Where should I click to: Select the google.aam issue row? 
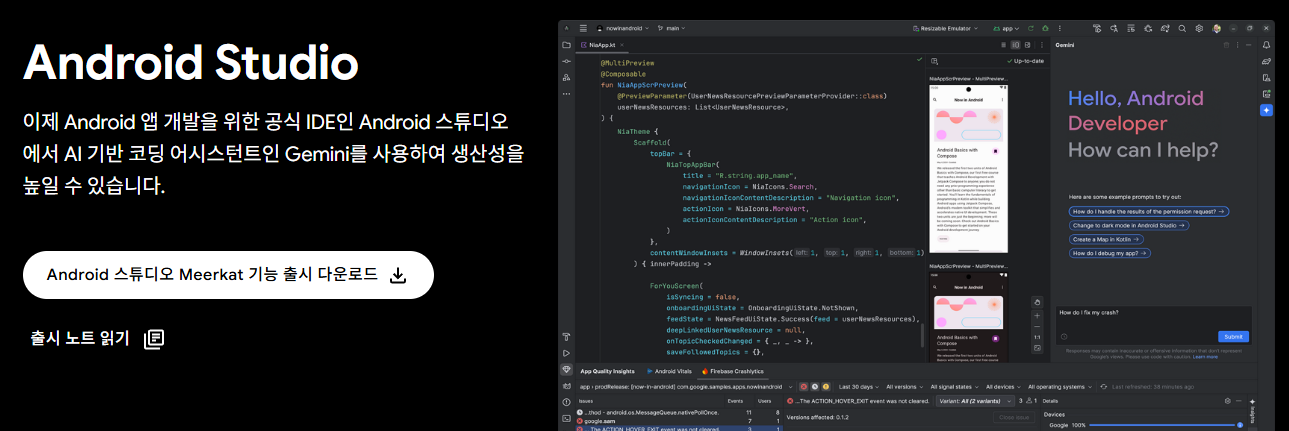click(679, 420)
